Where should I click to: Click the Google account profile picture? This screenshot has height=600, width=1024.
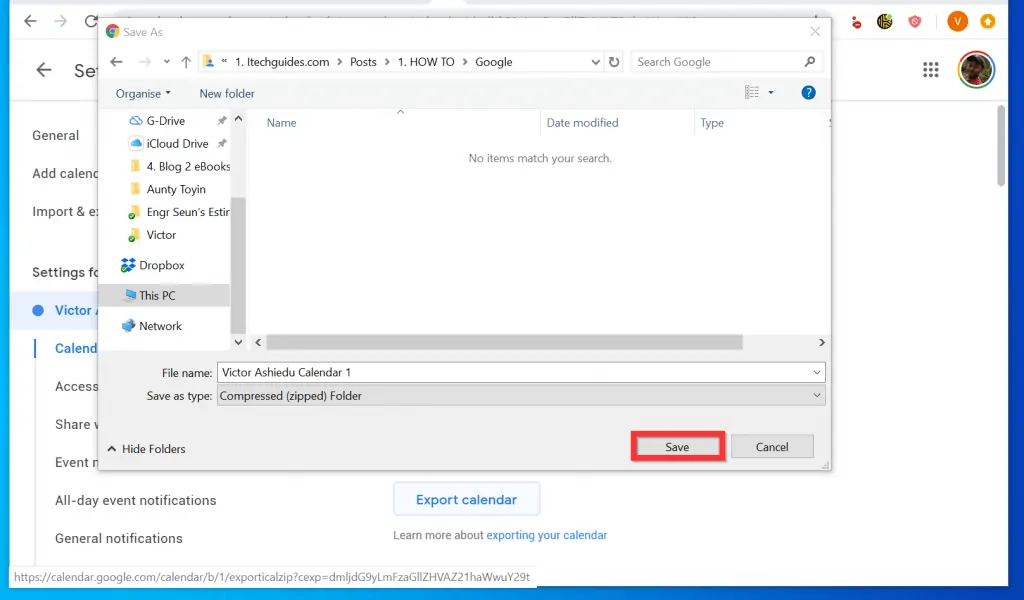point(975,70)
